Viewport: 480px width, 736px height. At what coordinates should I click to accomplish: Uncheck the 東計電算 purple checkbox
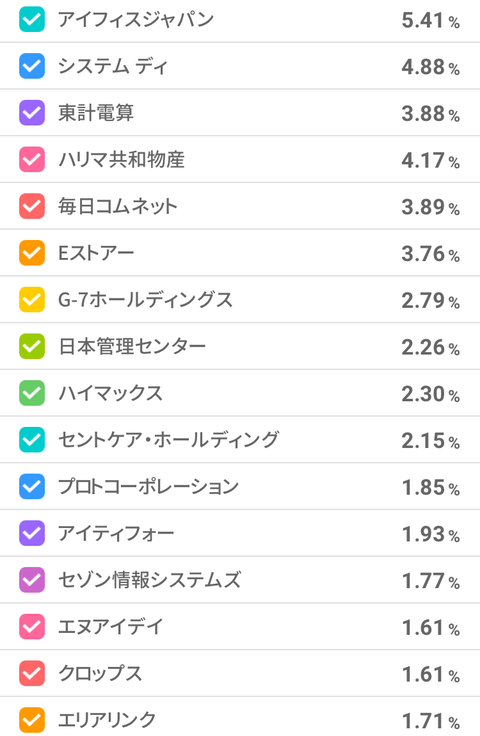click(32, 113)
